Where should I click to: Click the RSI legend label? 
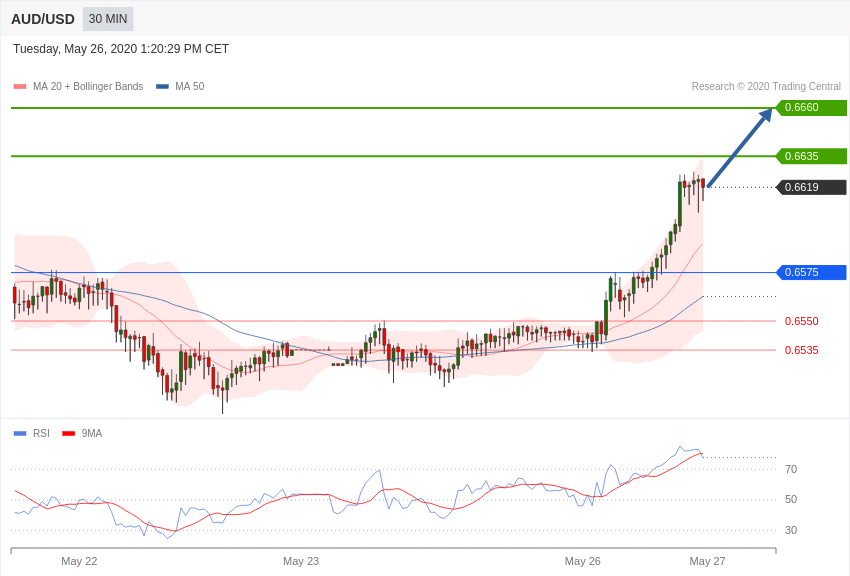tap(41, 433)
